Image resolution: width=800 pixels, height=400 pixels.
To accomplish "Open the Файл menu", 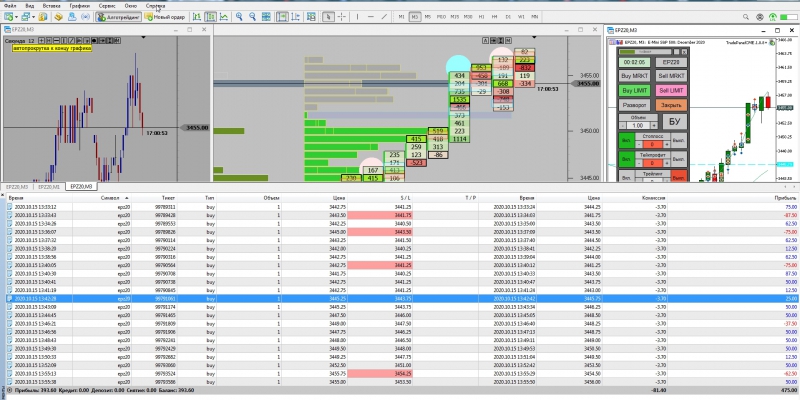I will tap(10, 6).
